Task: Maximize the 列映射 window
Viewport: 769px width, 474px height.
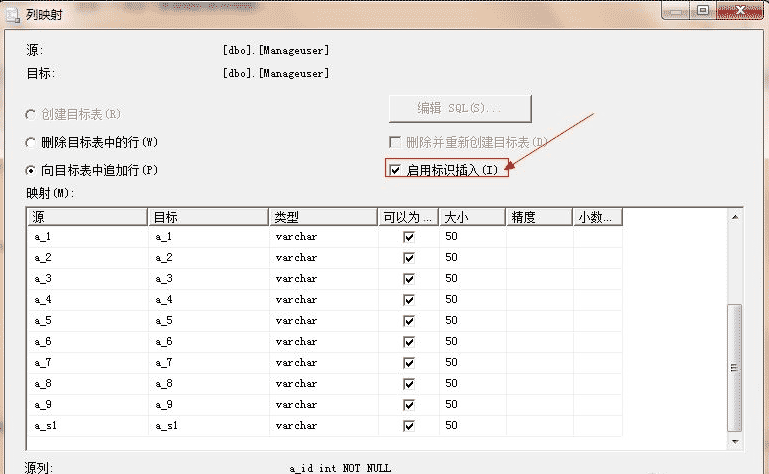Action: coord(703,10)
